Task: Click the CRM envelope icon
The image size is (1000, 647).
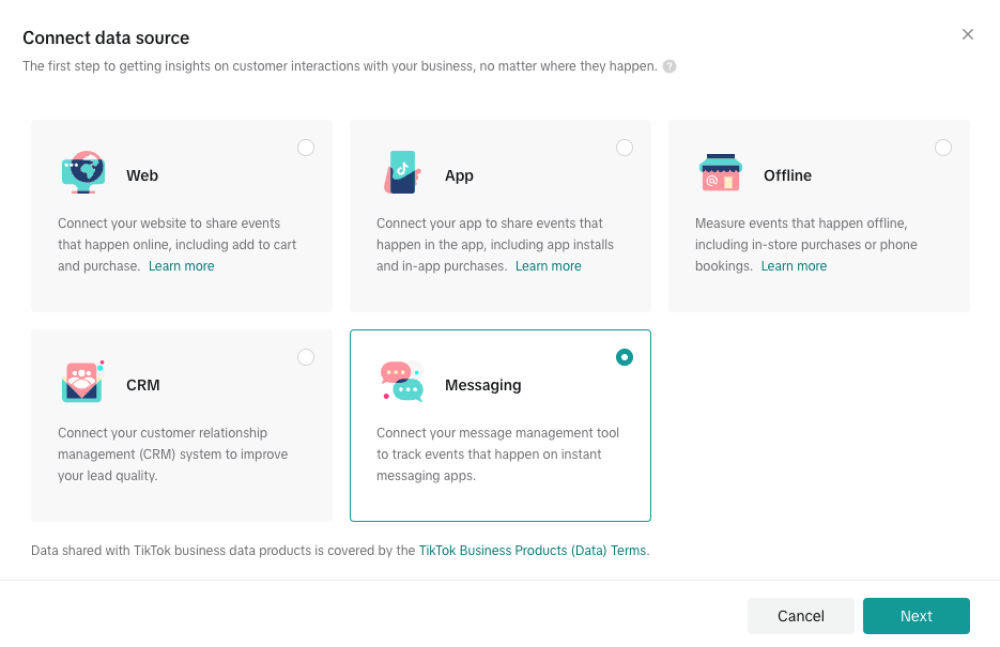Action: [83, 382]
